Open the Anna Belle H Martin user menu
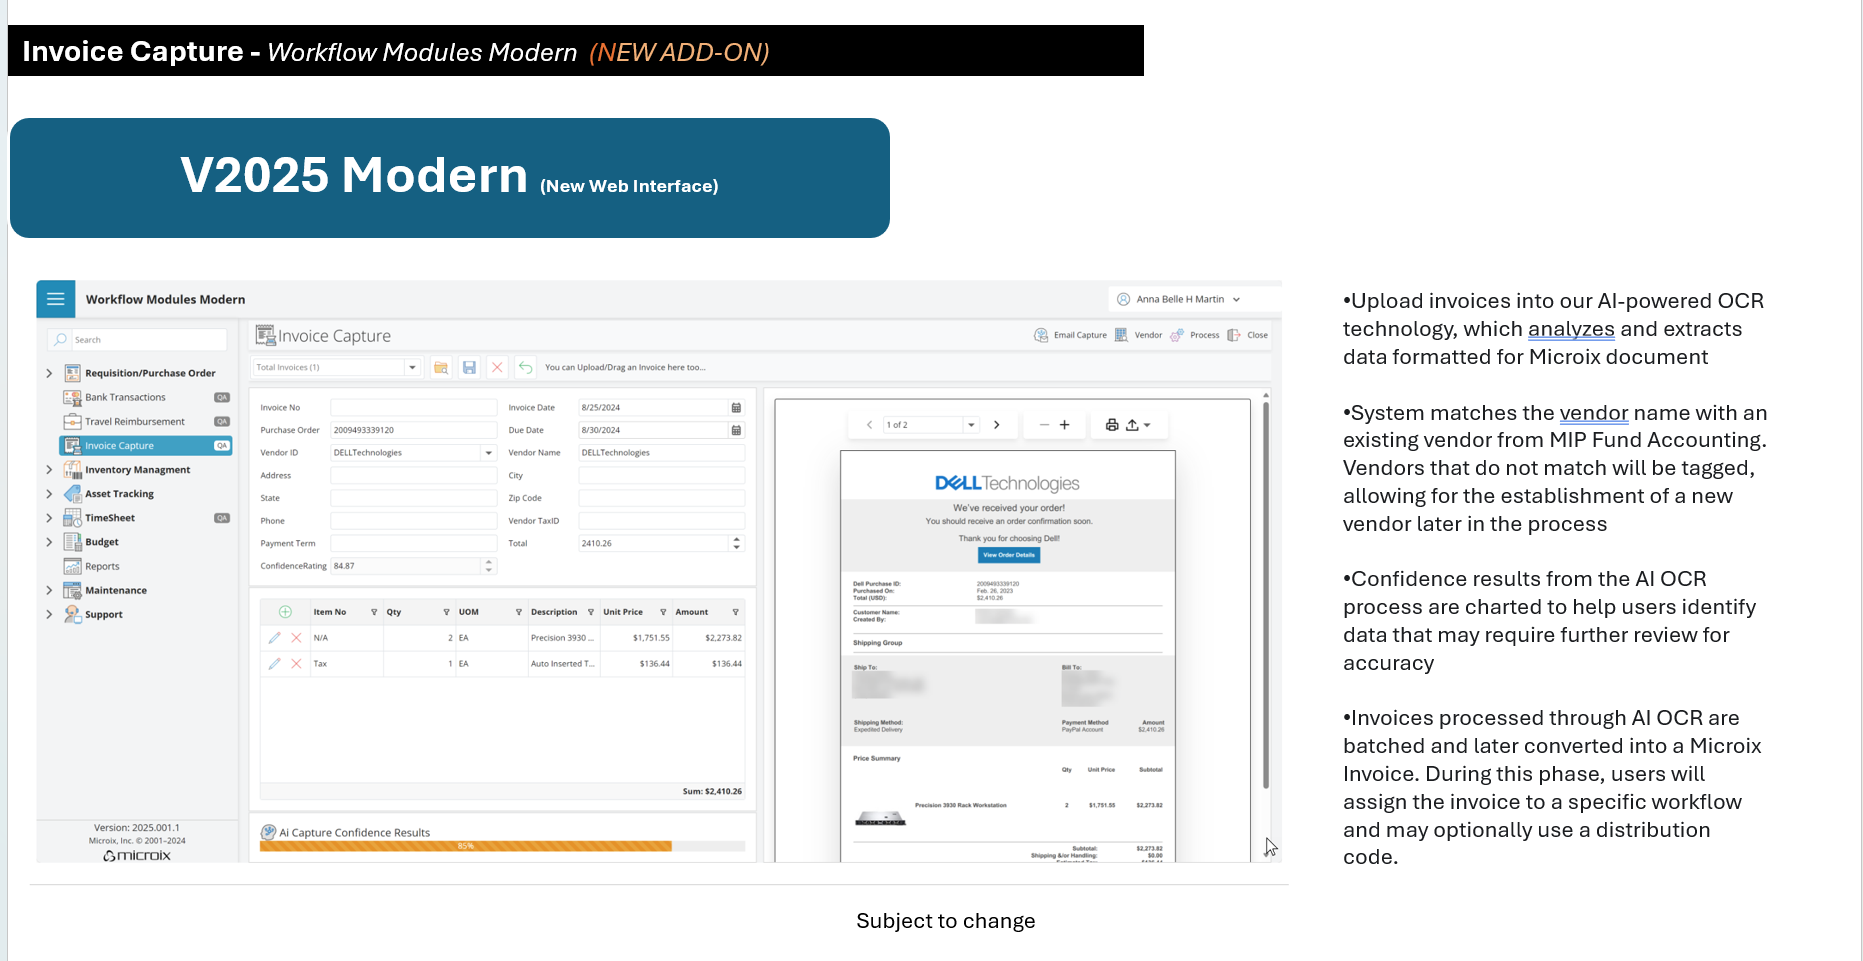1863x961 pixels. click(1179, 299)
